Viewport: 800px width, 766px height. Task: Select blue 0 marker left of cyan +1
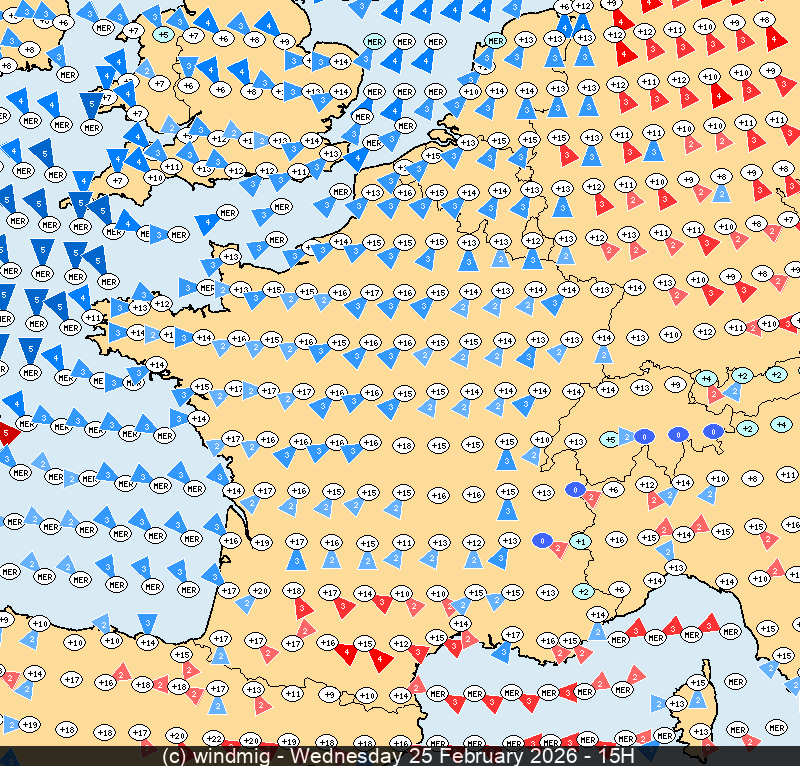point(542,540)
